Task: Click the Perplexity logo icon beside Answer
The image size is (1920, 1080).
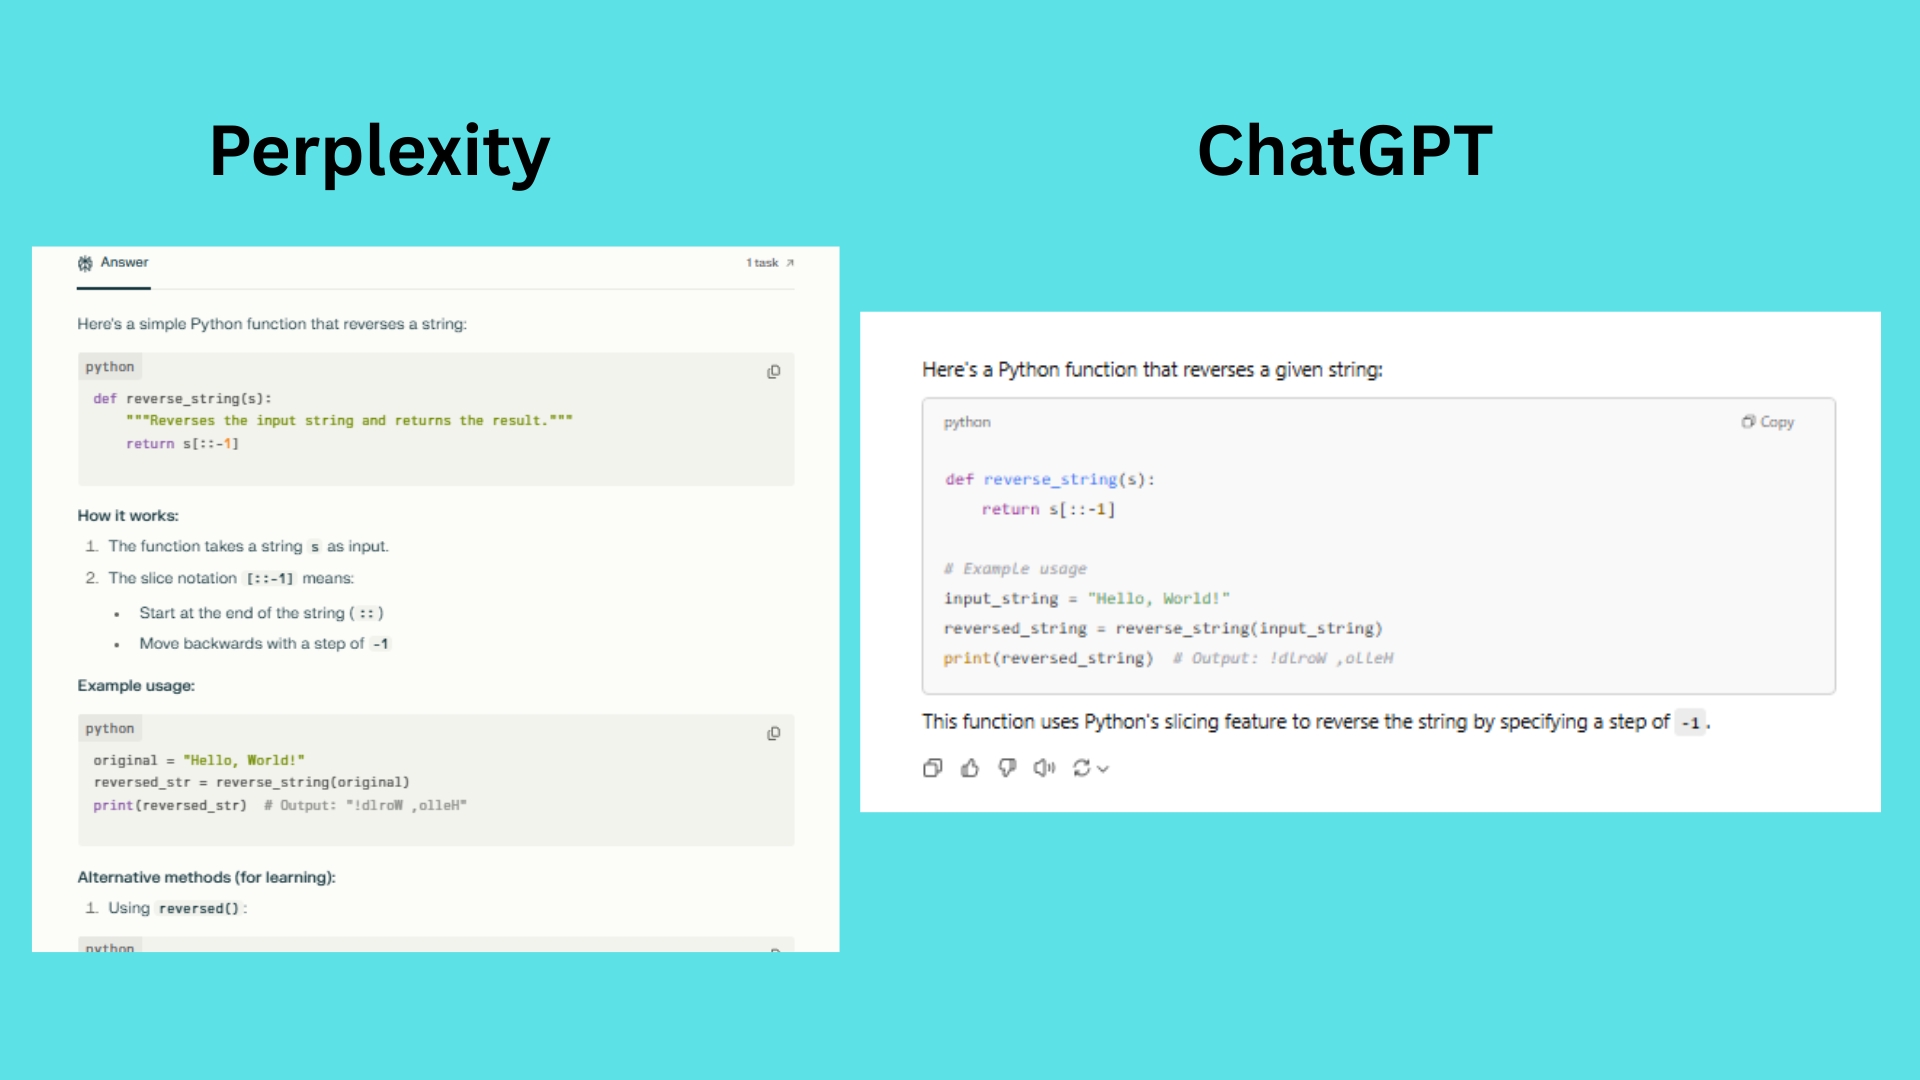Action: click(85, 263)
